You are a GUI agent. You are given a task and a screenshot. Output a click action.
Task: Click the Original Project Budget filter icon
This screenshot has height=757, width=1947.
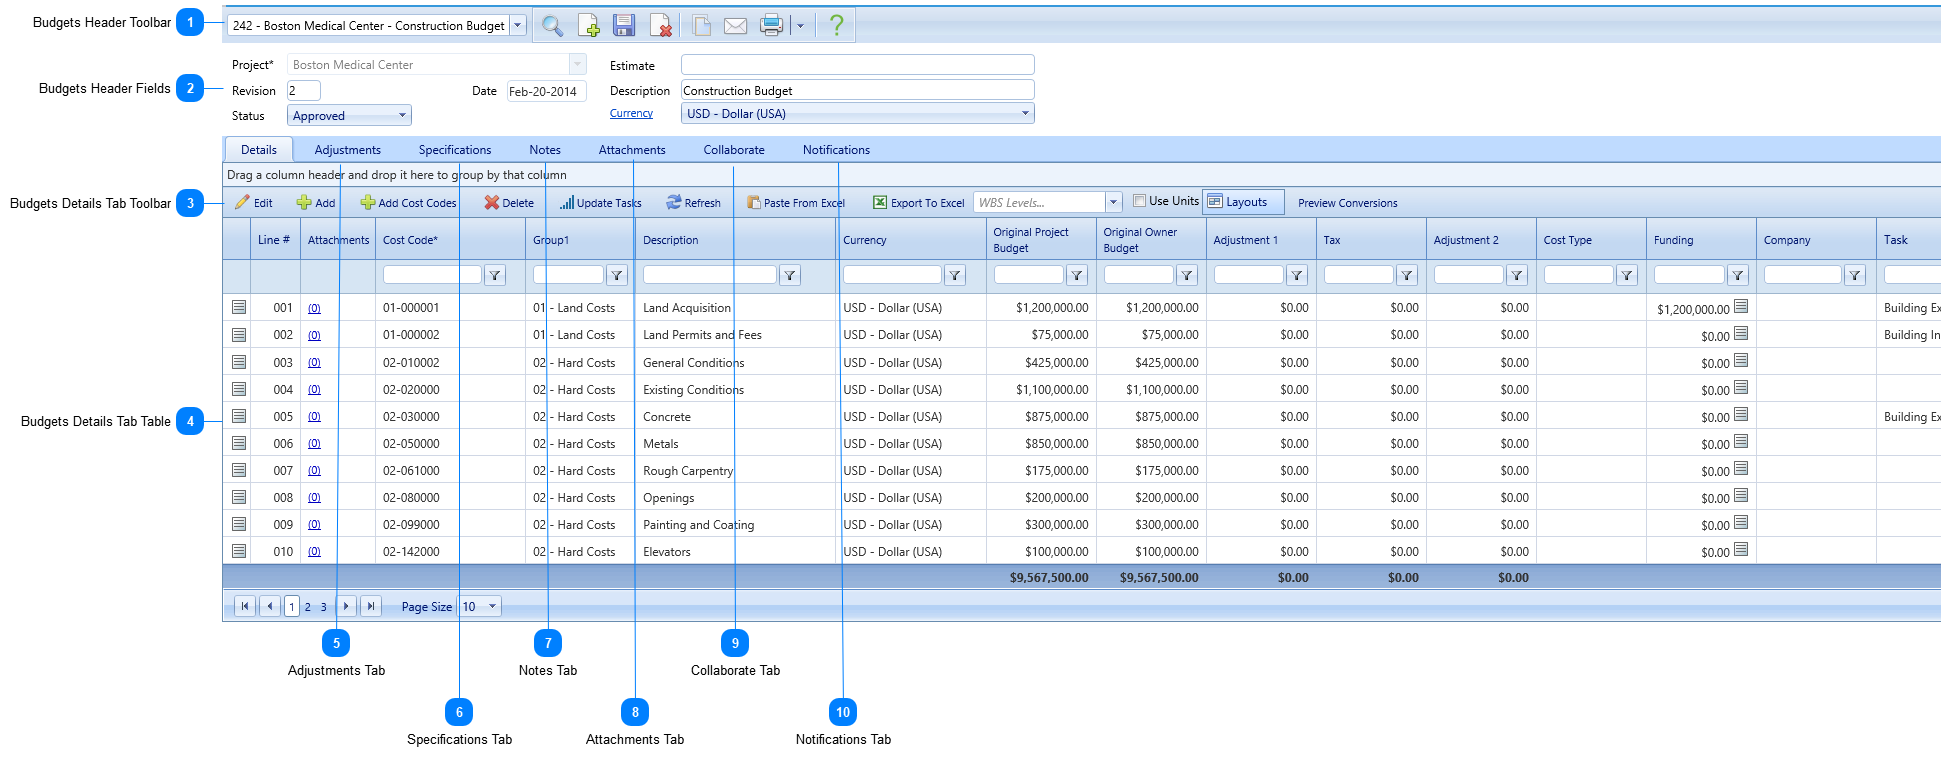pos(1077,275)
